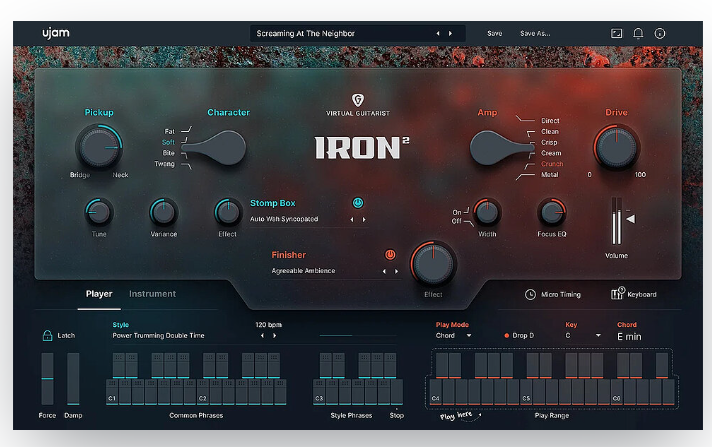
Task: Click the Pickup knob
Action: [x=99, y=147]
